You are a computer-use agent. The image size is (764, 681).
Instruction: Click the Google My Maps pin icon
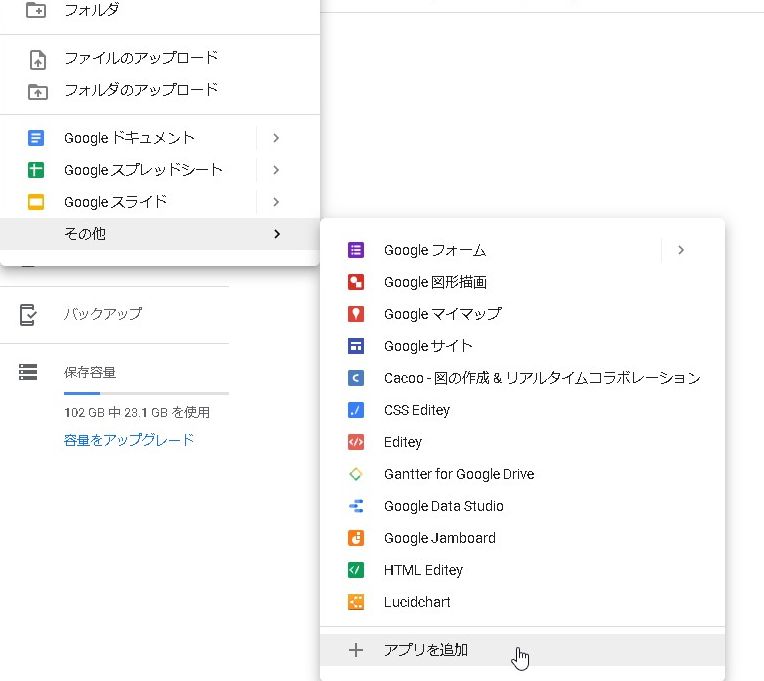pos(355,314)
